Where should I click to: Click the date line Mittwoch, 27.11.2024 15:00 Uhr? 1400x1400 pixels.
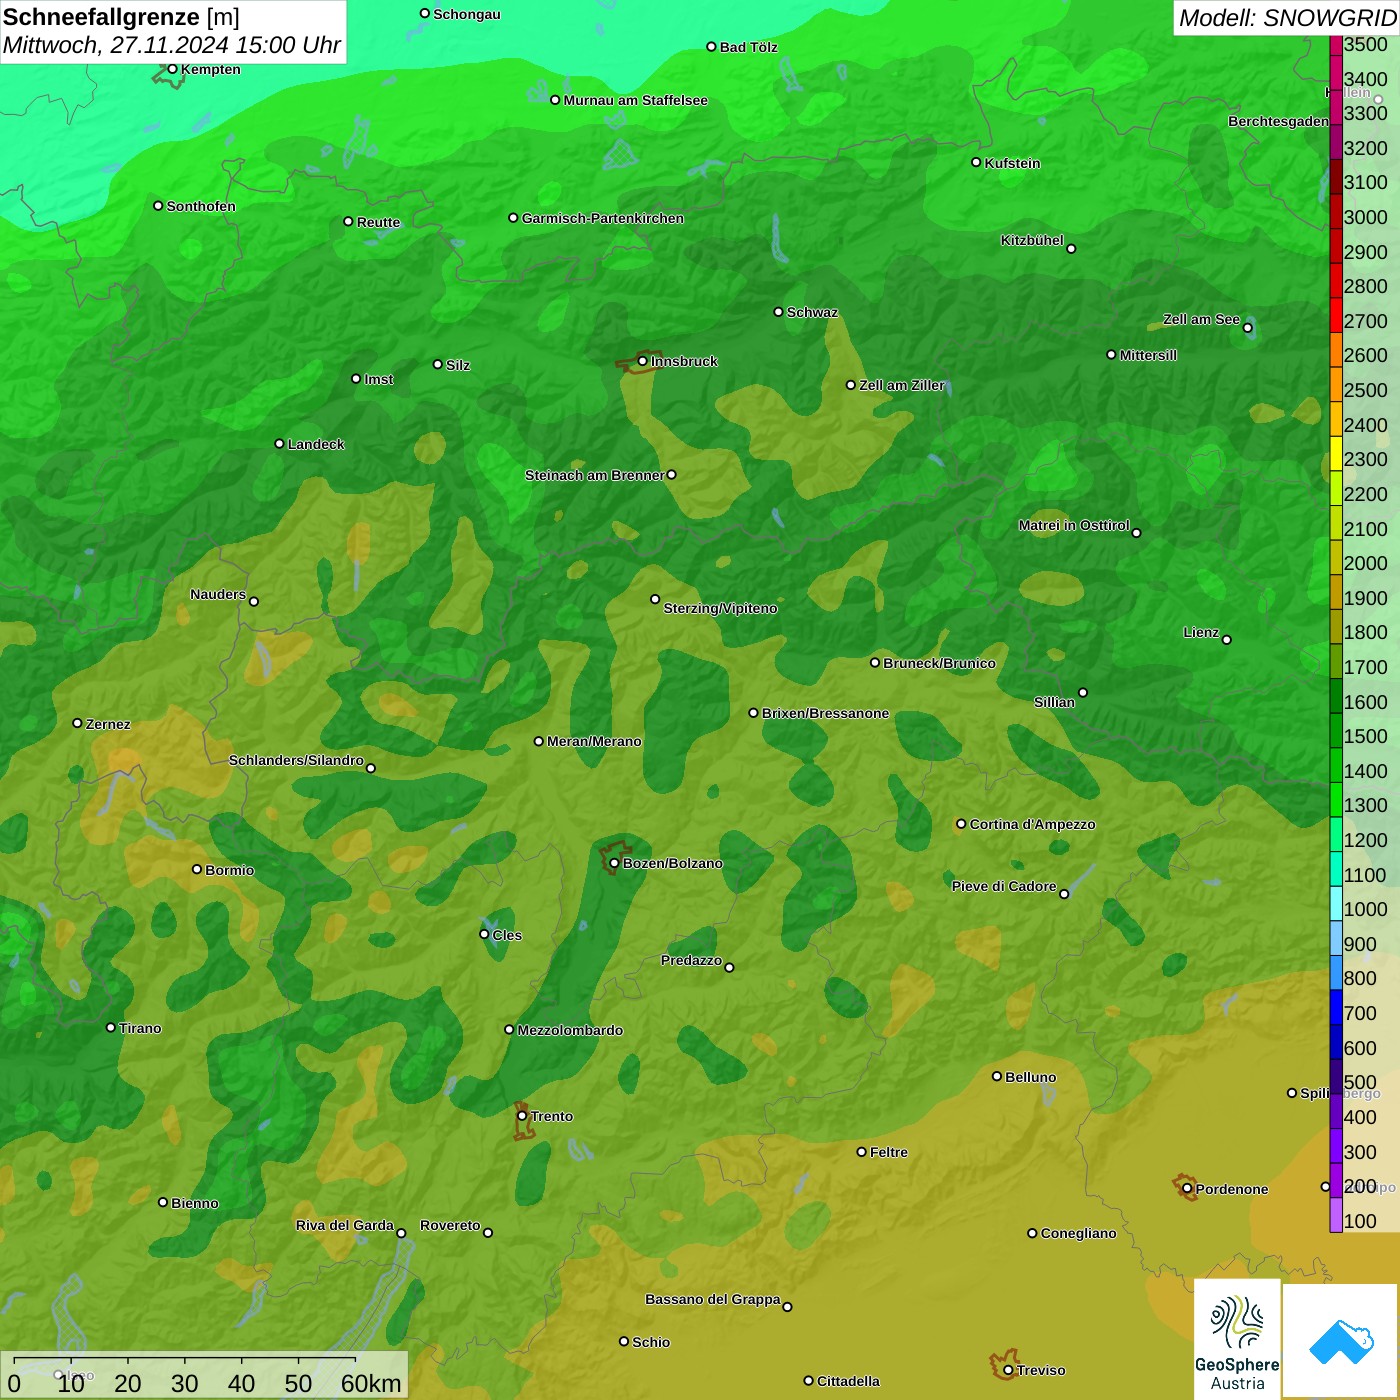(172, 45)
